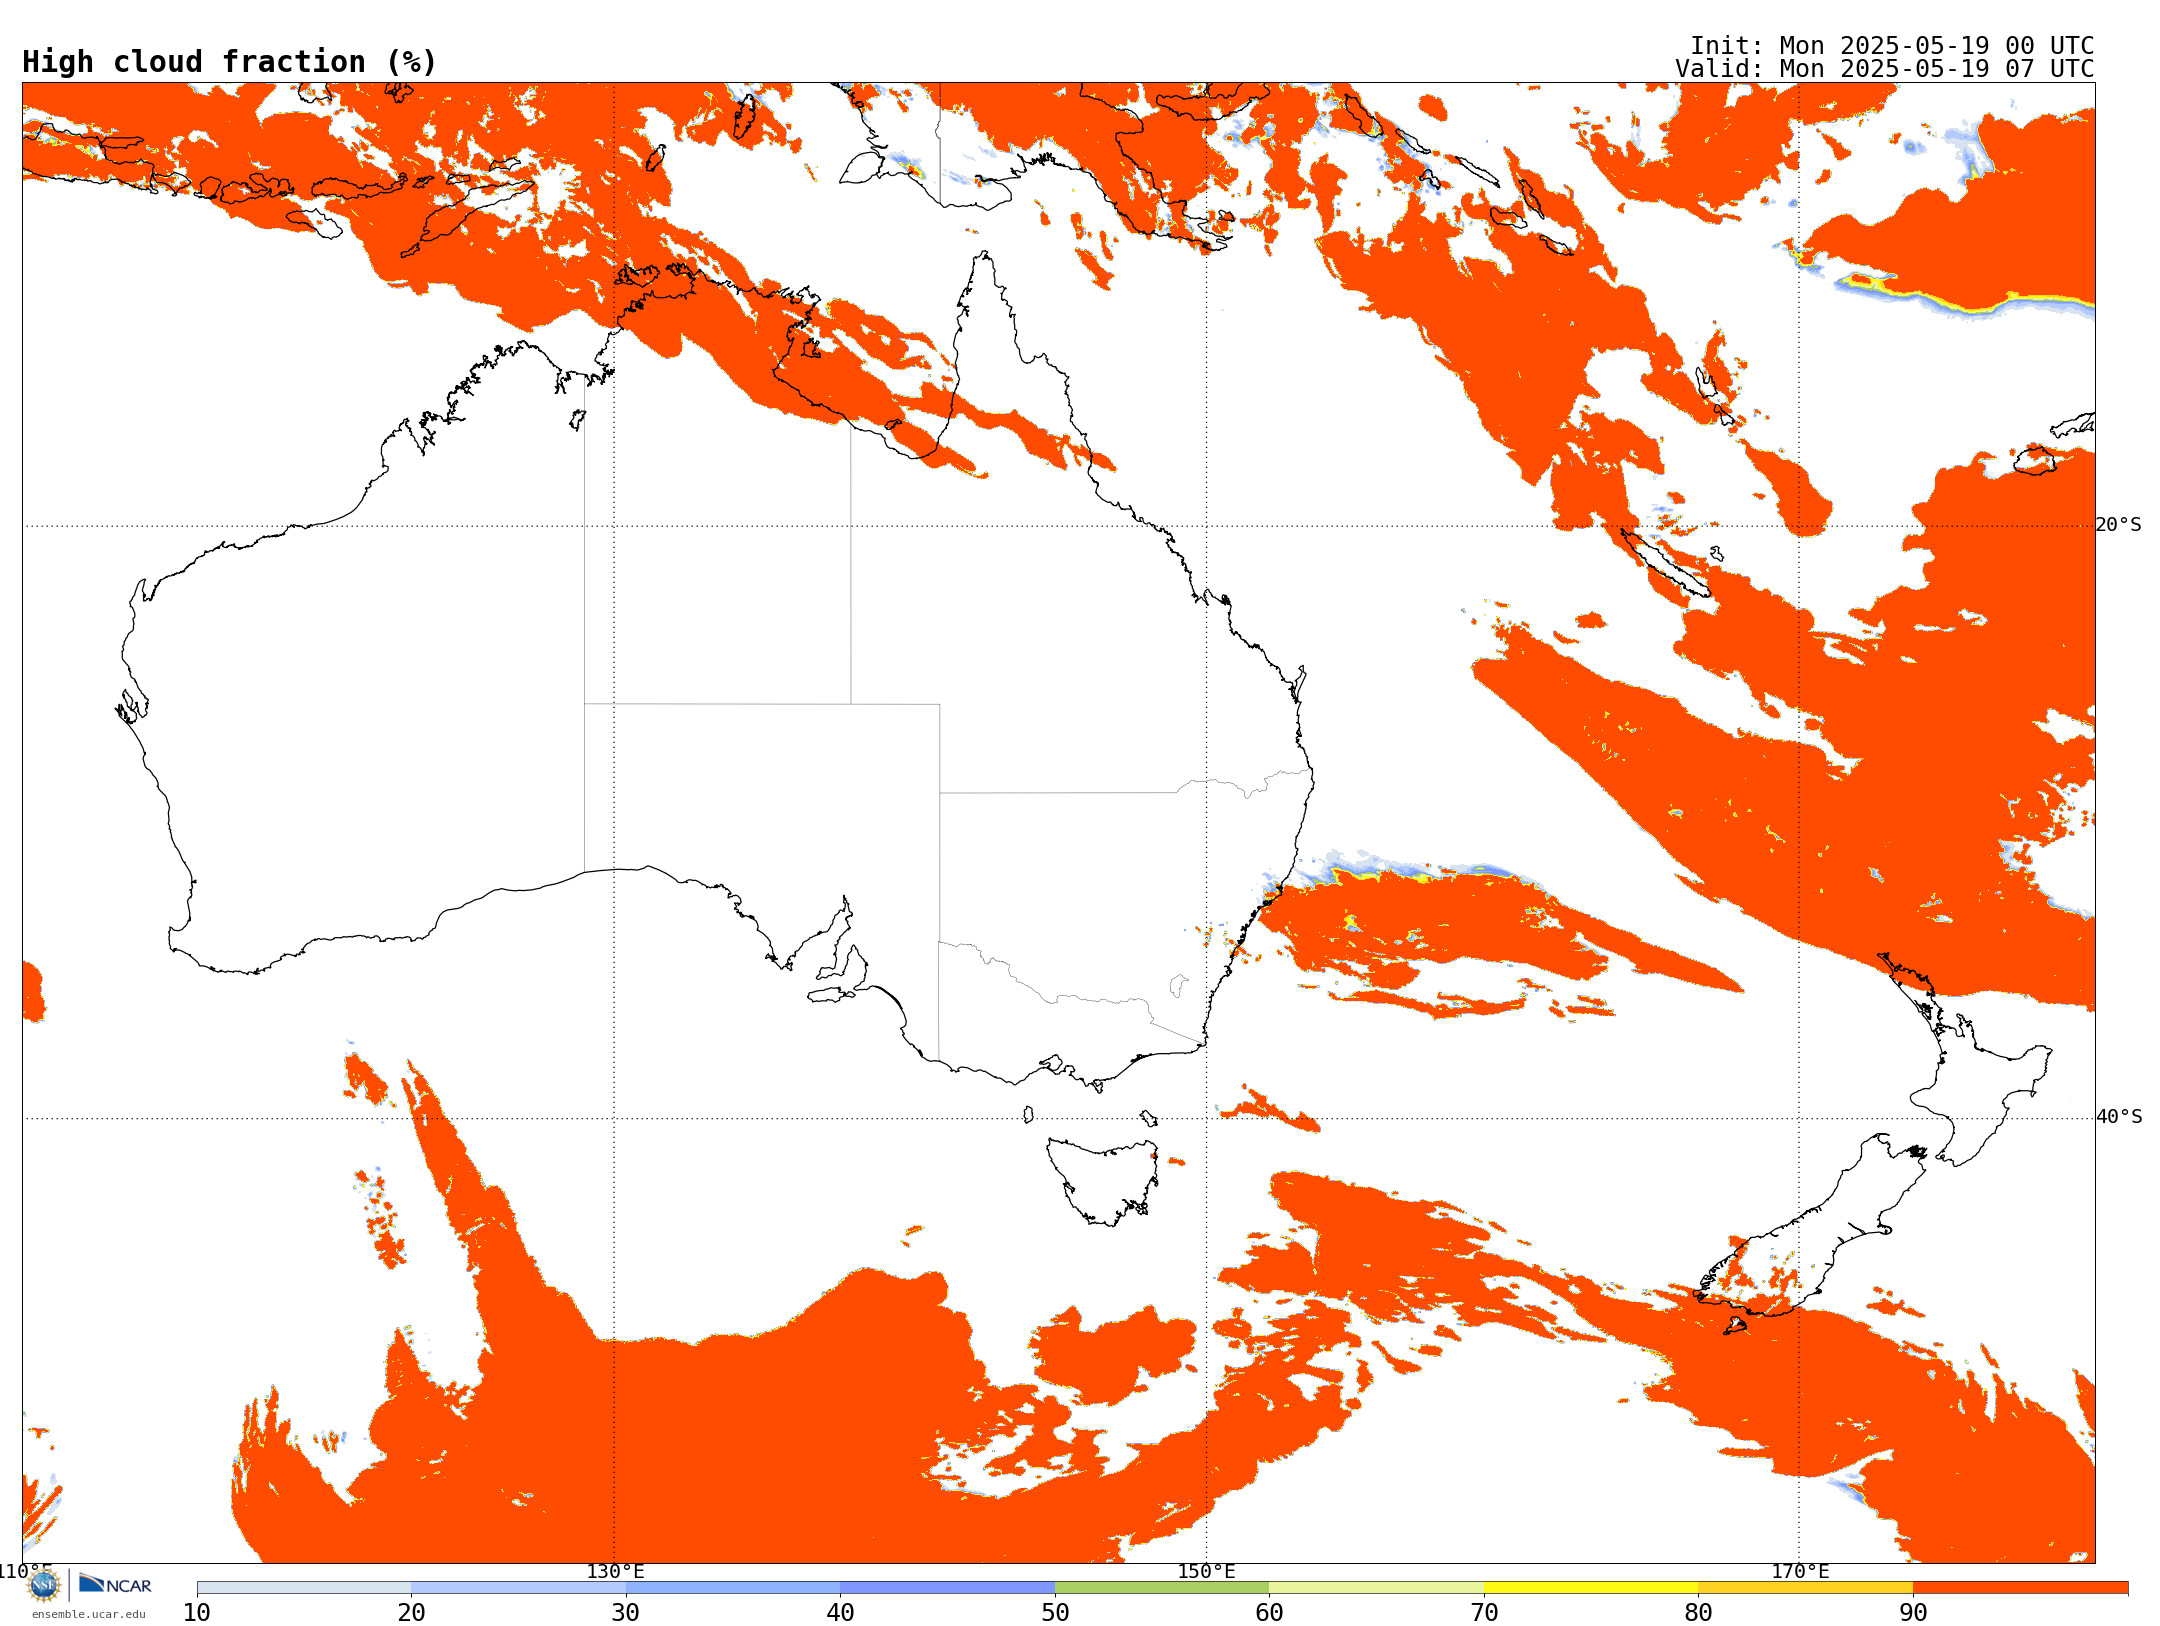Click the ensemble.ucar.edu text
Viewport: 2160px width, 1626px height.
coord(89,1614)
